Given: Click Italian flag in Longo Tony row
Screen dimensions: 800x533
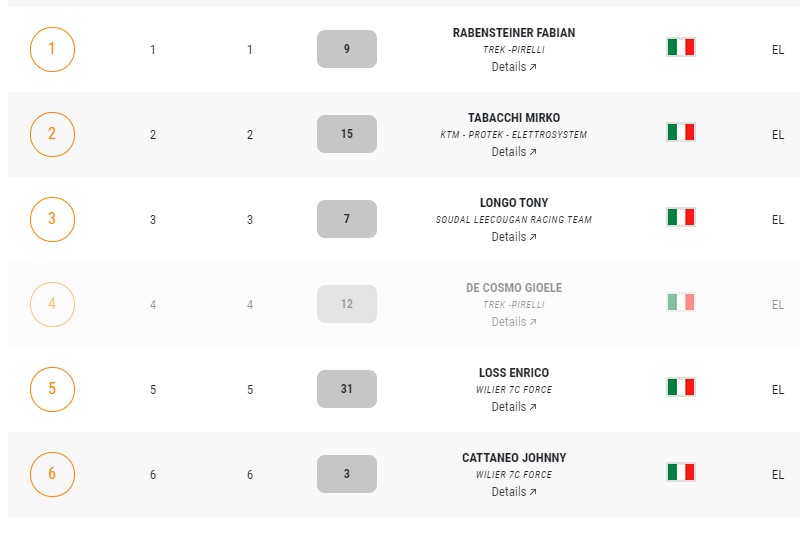Looking at the screenshot, I should point(681,217).
